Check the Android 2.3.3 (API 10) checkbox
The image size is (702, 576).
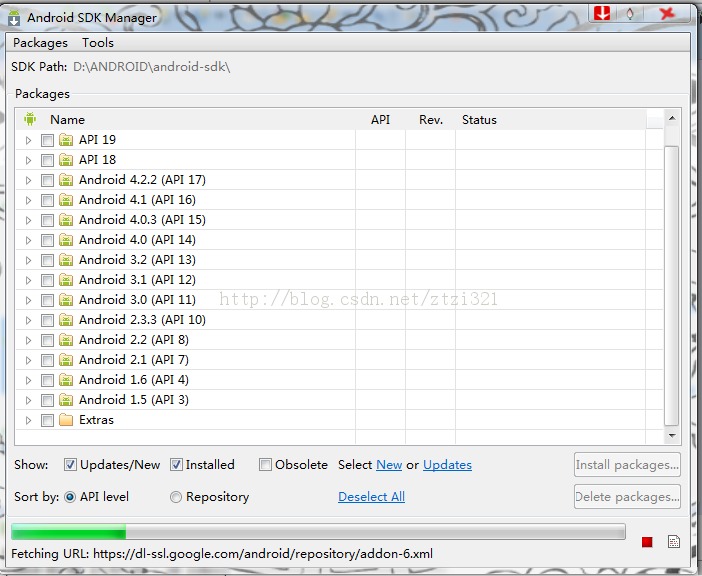point(47,320)
